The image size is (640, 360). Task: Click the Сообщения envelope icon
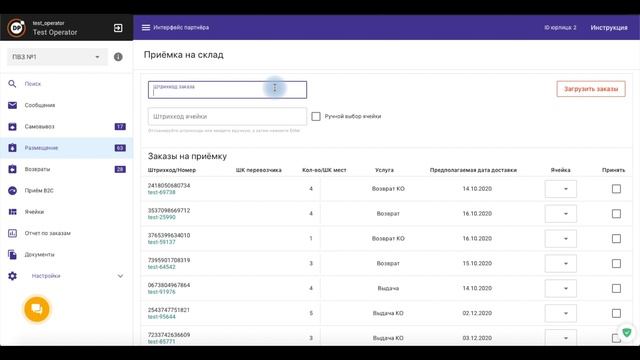tap(12, 105)
